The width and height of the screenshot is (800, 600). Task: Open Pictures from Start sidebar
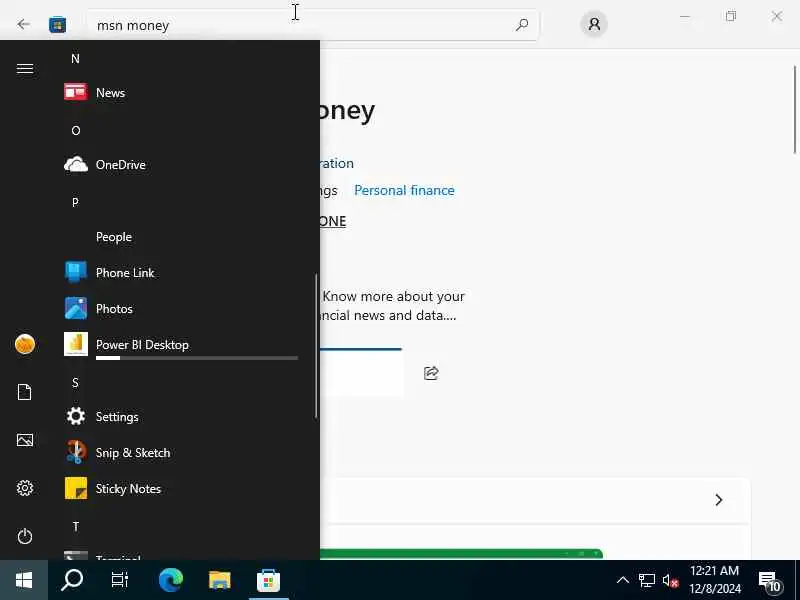24,440
